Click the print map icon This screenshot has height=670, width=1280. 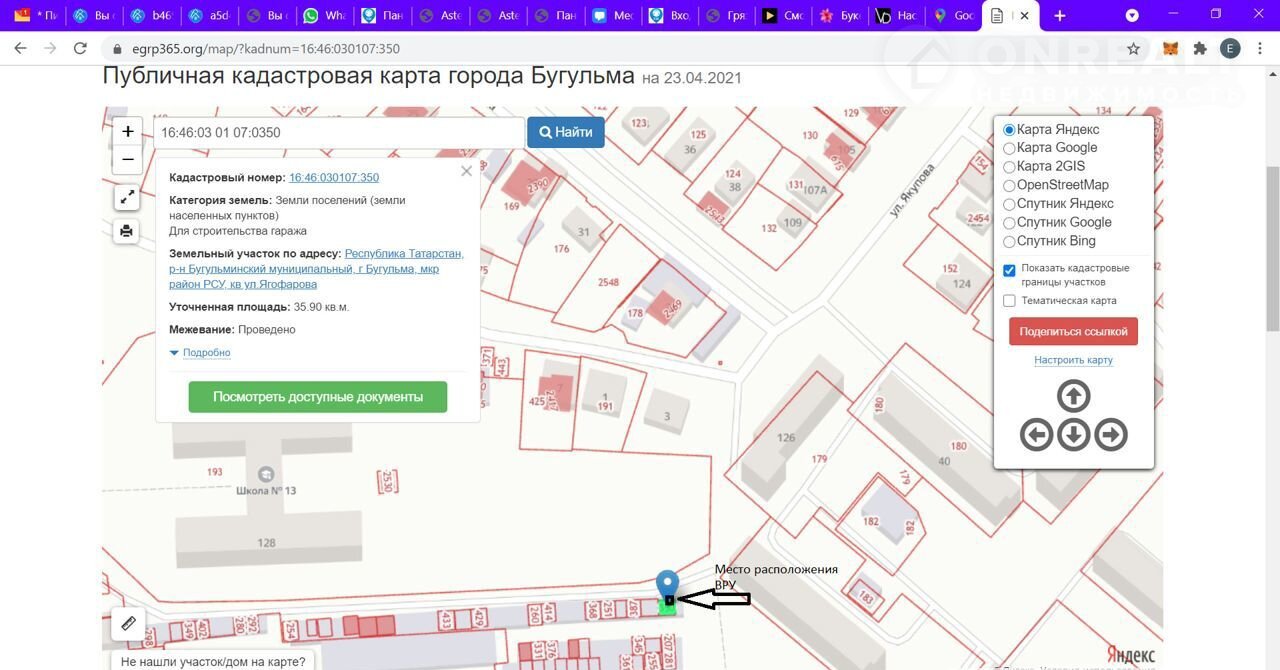point(127,232)
